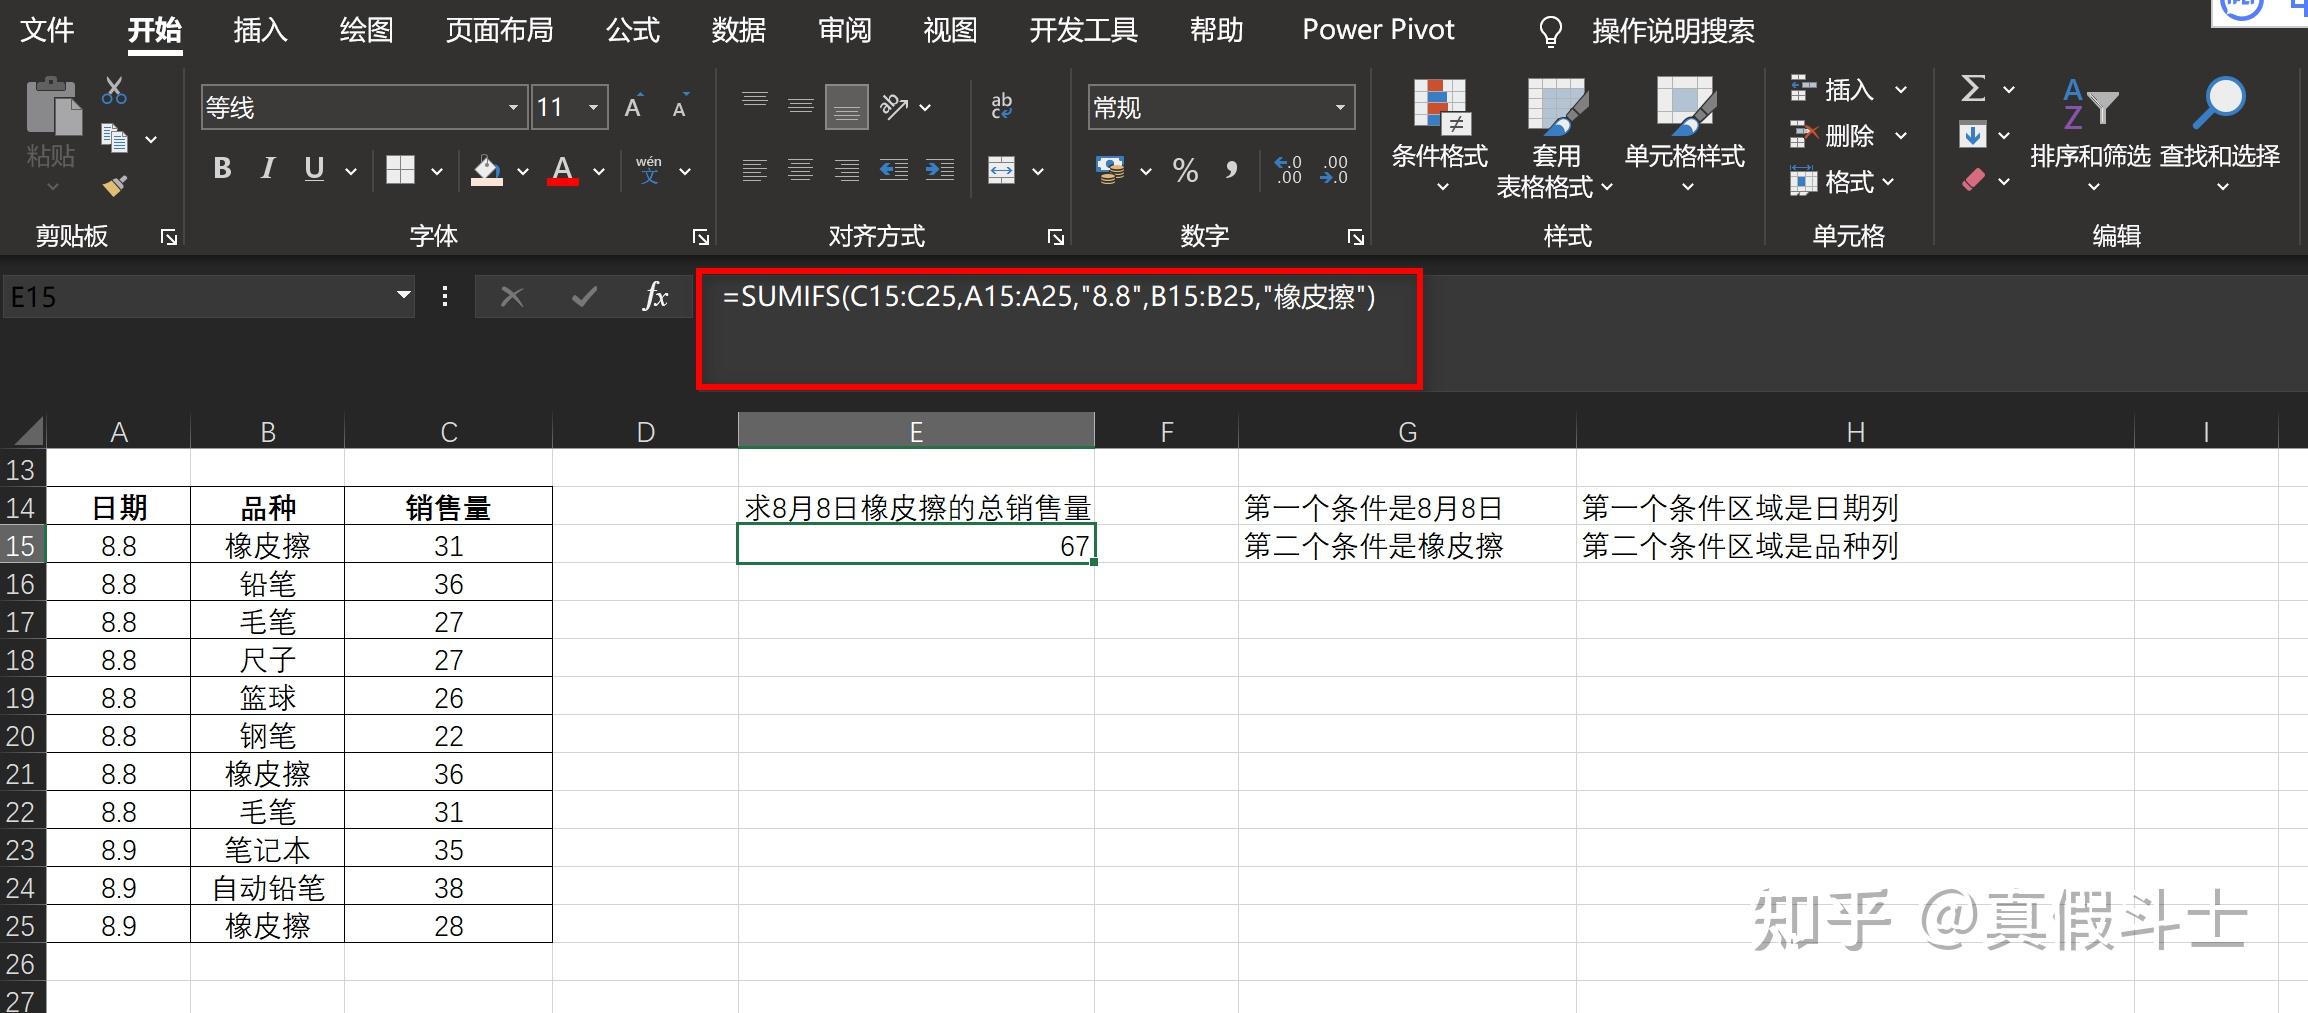Cancel formula entry with X

512,296
